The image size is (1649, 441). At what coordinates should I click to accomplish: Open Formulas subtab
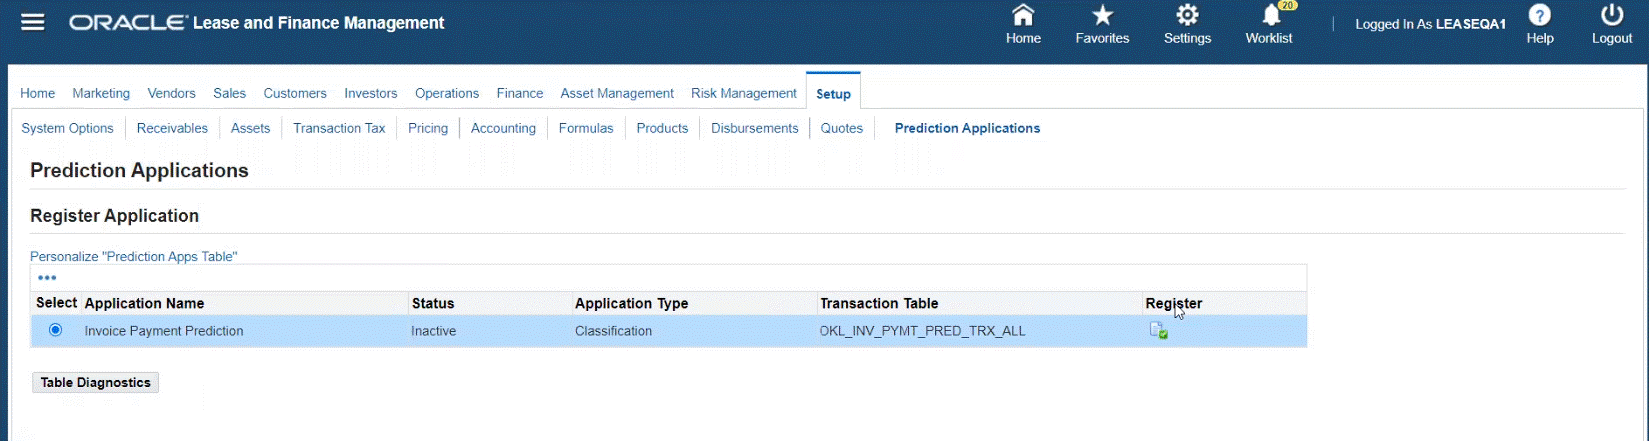pos(586,128)
